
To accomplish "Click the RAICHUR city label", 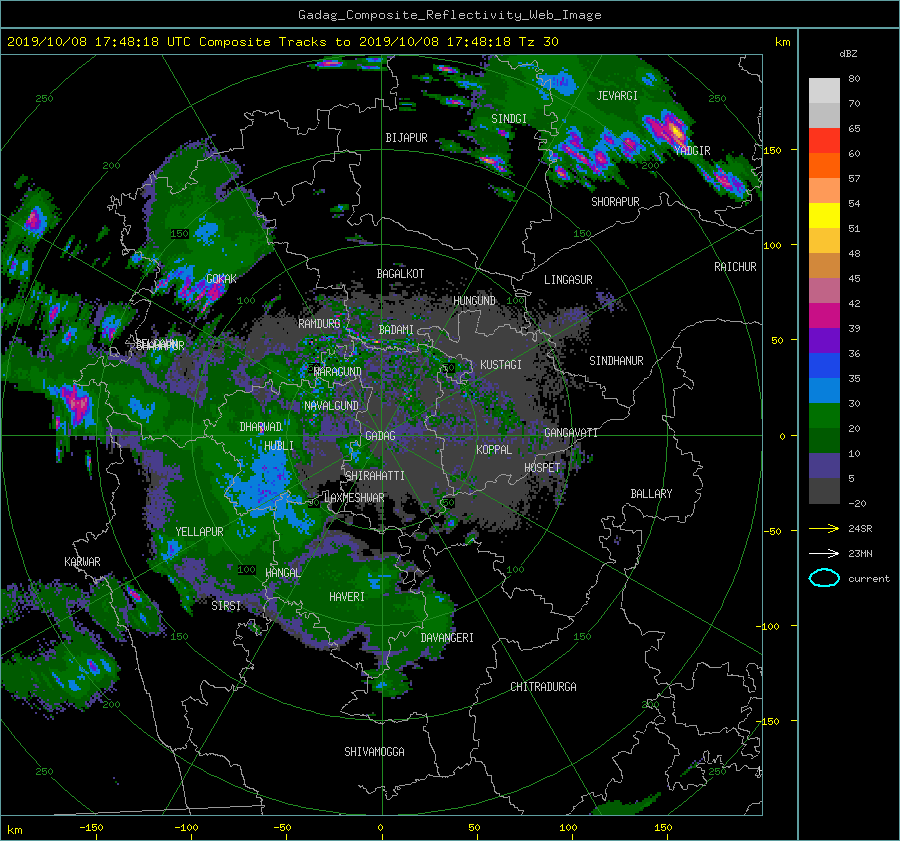I will tap(735, 267).
